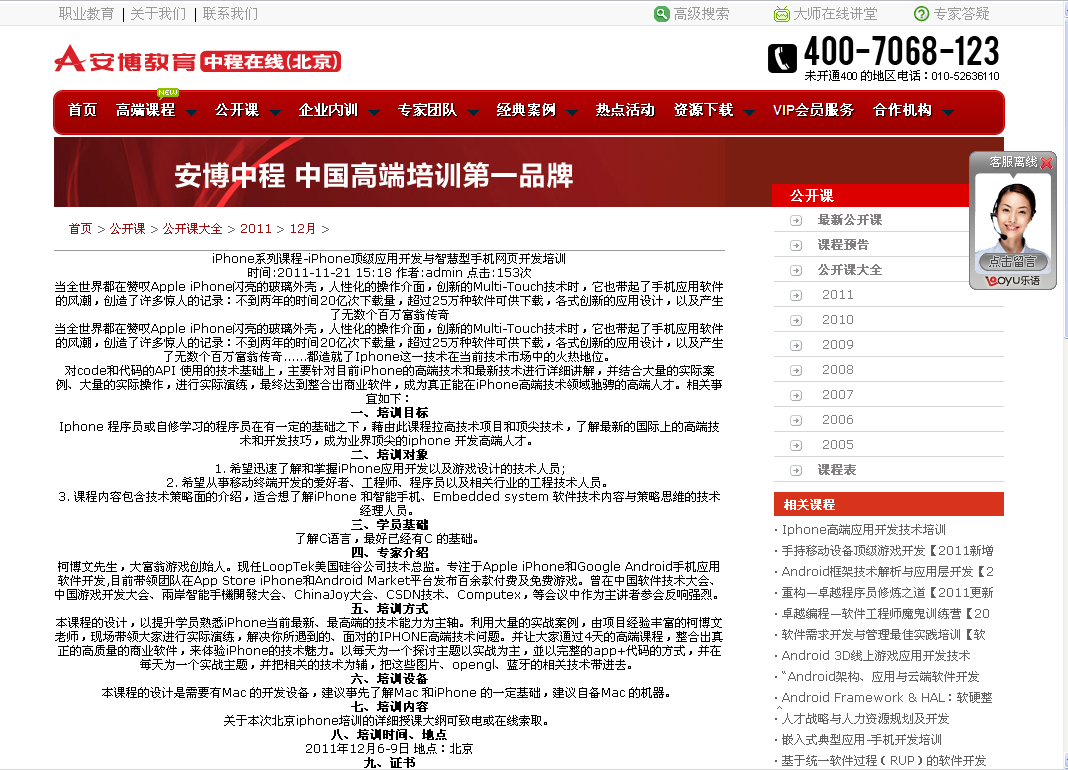Click 12月 in the breadcrumb
This screenshot has height=770, width=1068.
[x=303, y=229]
